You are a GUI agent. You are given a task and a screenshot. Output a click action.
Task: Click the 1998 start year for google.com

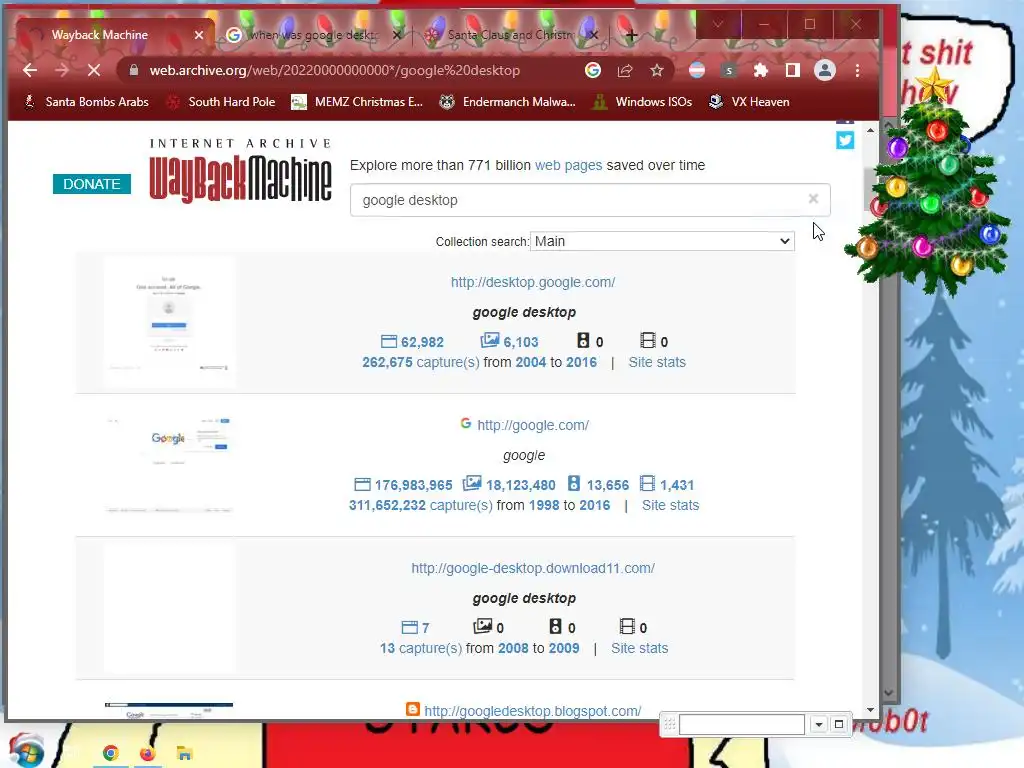(x=544, y=505)
